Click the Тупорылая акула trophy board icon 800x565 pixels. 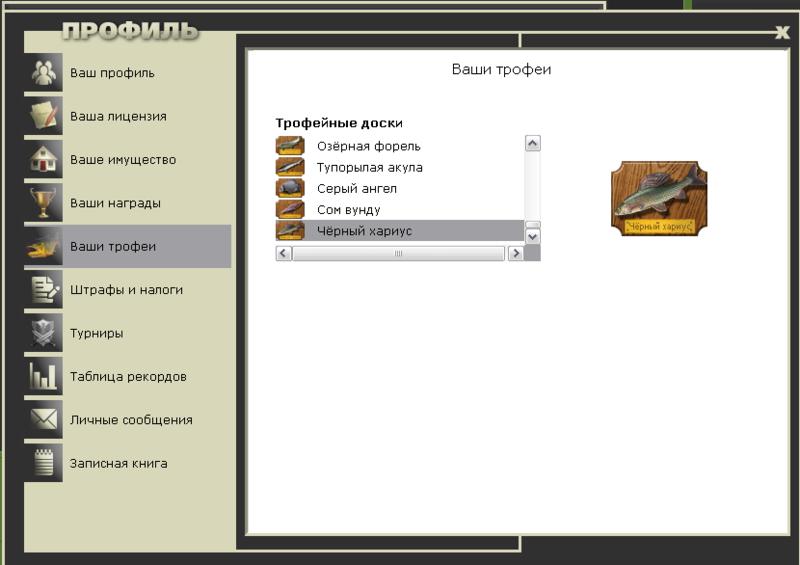click(290, 167)
